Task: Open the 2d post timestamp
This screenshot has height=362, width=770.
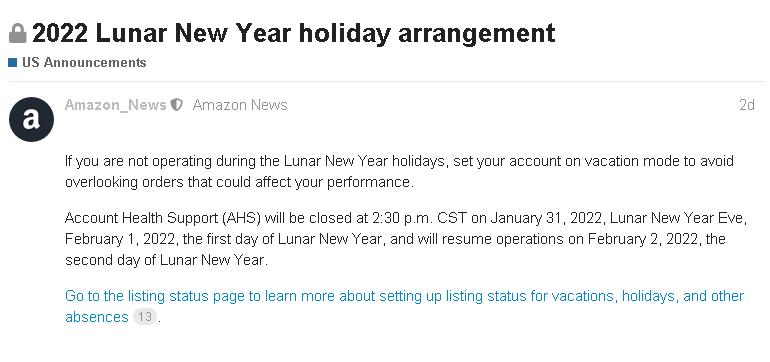Action: (x=747, y=105)
